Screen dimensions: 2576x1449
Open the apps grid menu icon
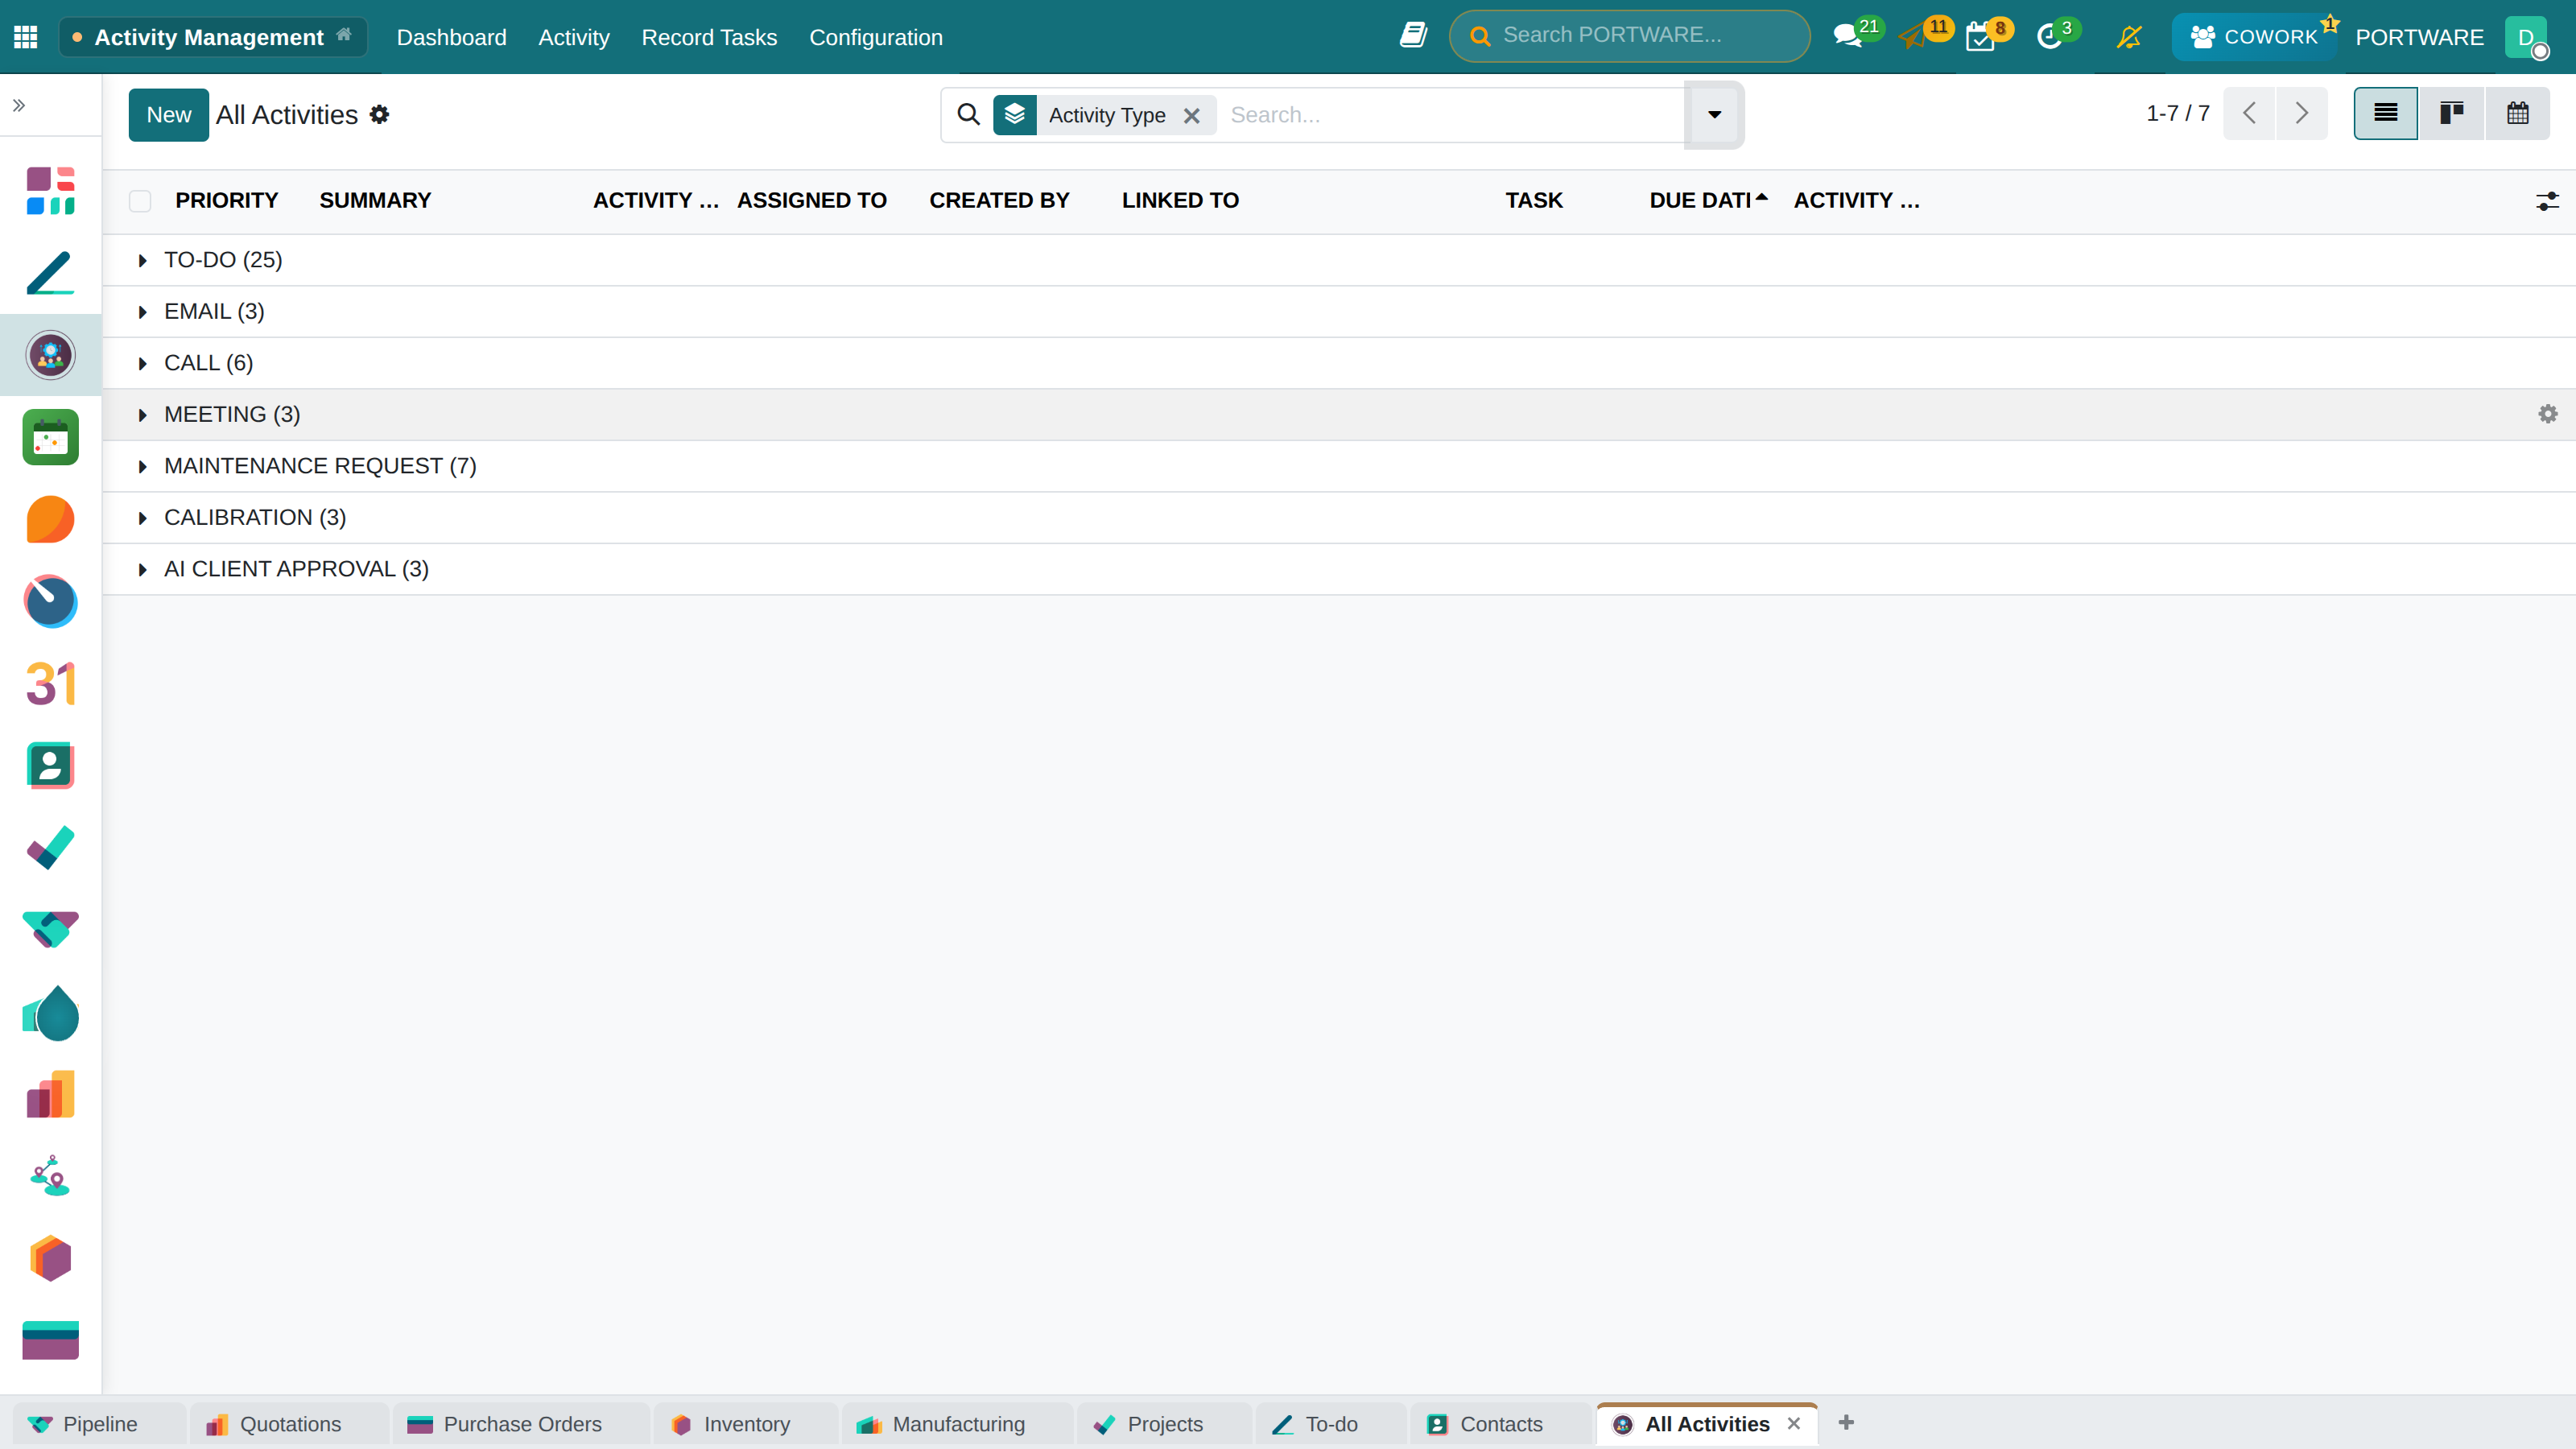coord(26,37)
